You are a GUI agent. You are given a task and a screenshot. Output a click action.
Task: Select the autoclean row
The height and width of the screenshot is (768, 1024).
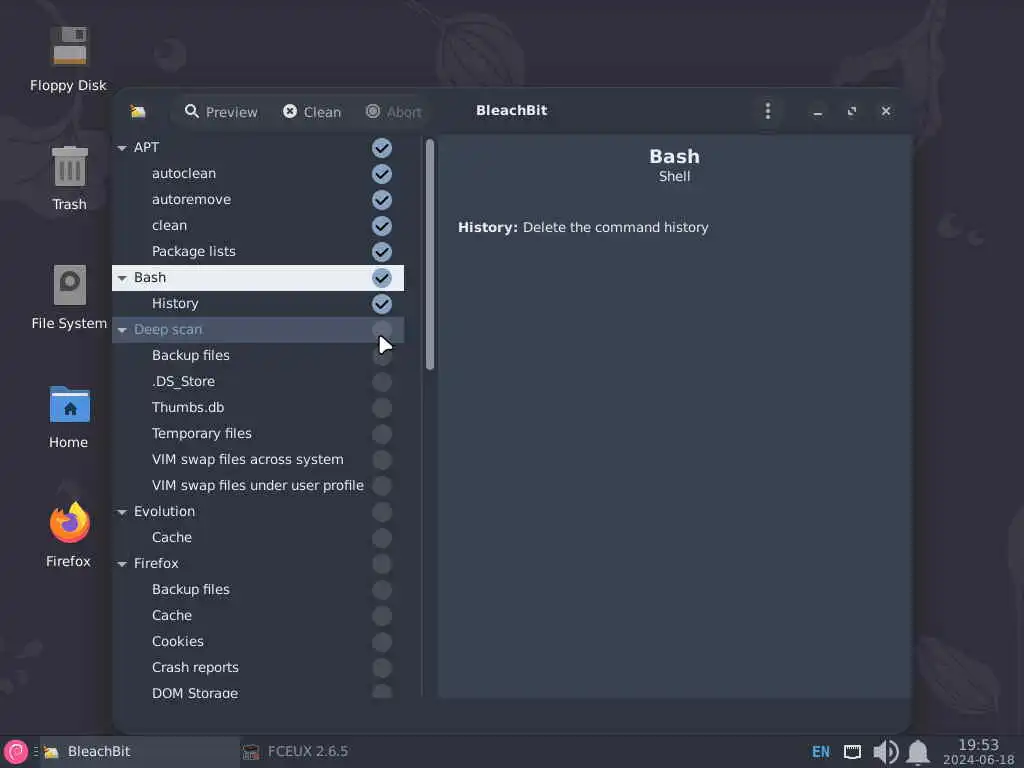coord(258,174)
